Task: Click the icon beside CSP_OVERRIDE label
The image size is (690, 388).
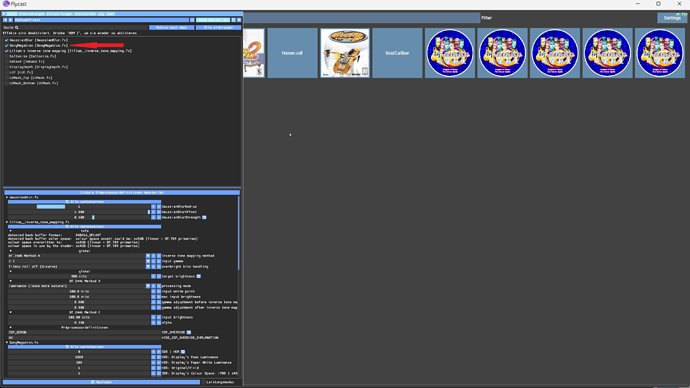Action: coord(189,332)
